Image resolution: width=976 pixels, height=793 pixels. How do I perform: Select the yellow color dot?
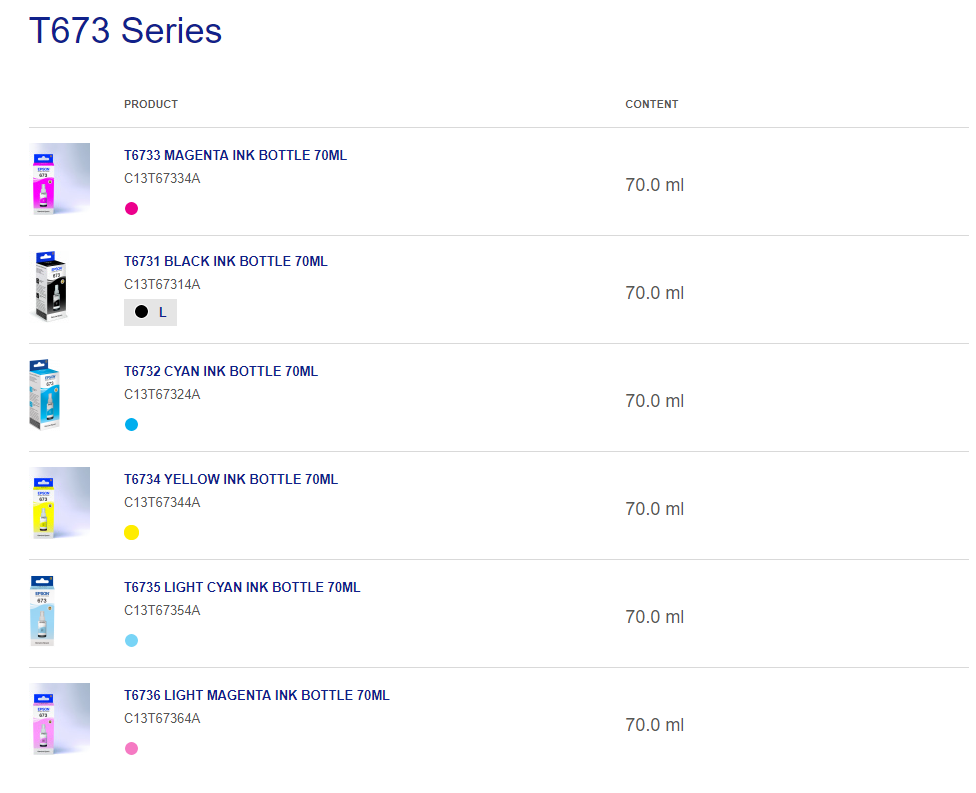(131, 533)
